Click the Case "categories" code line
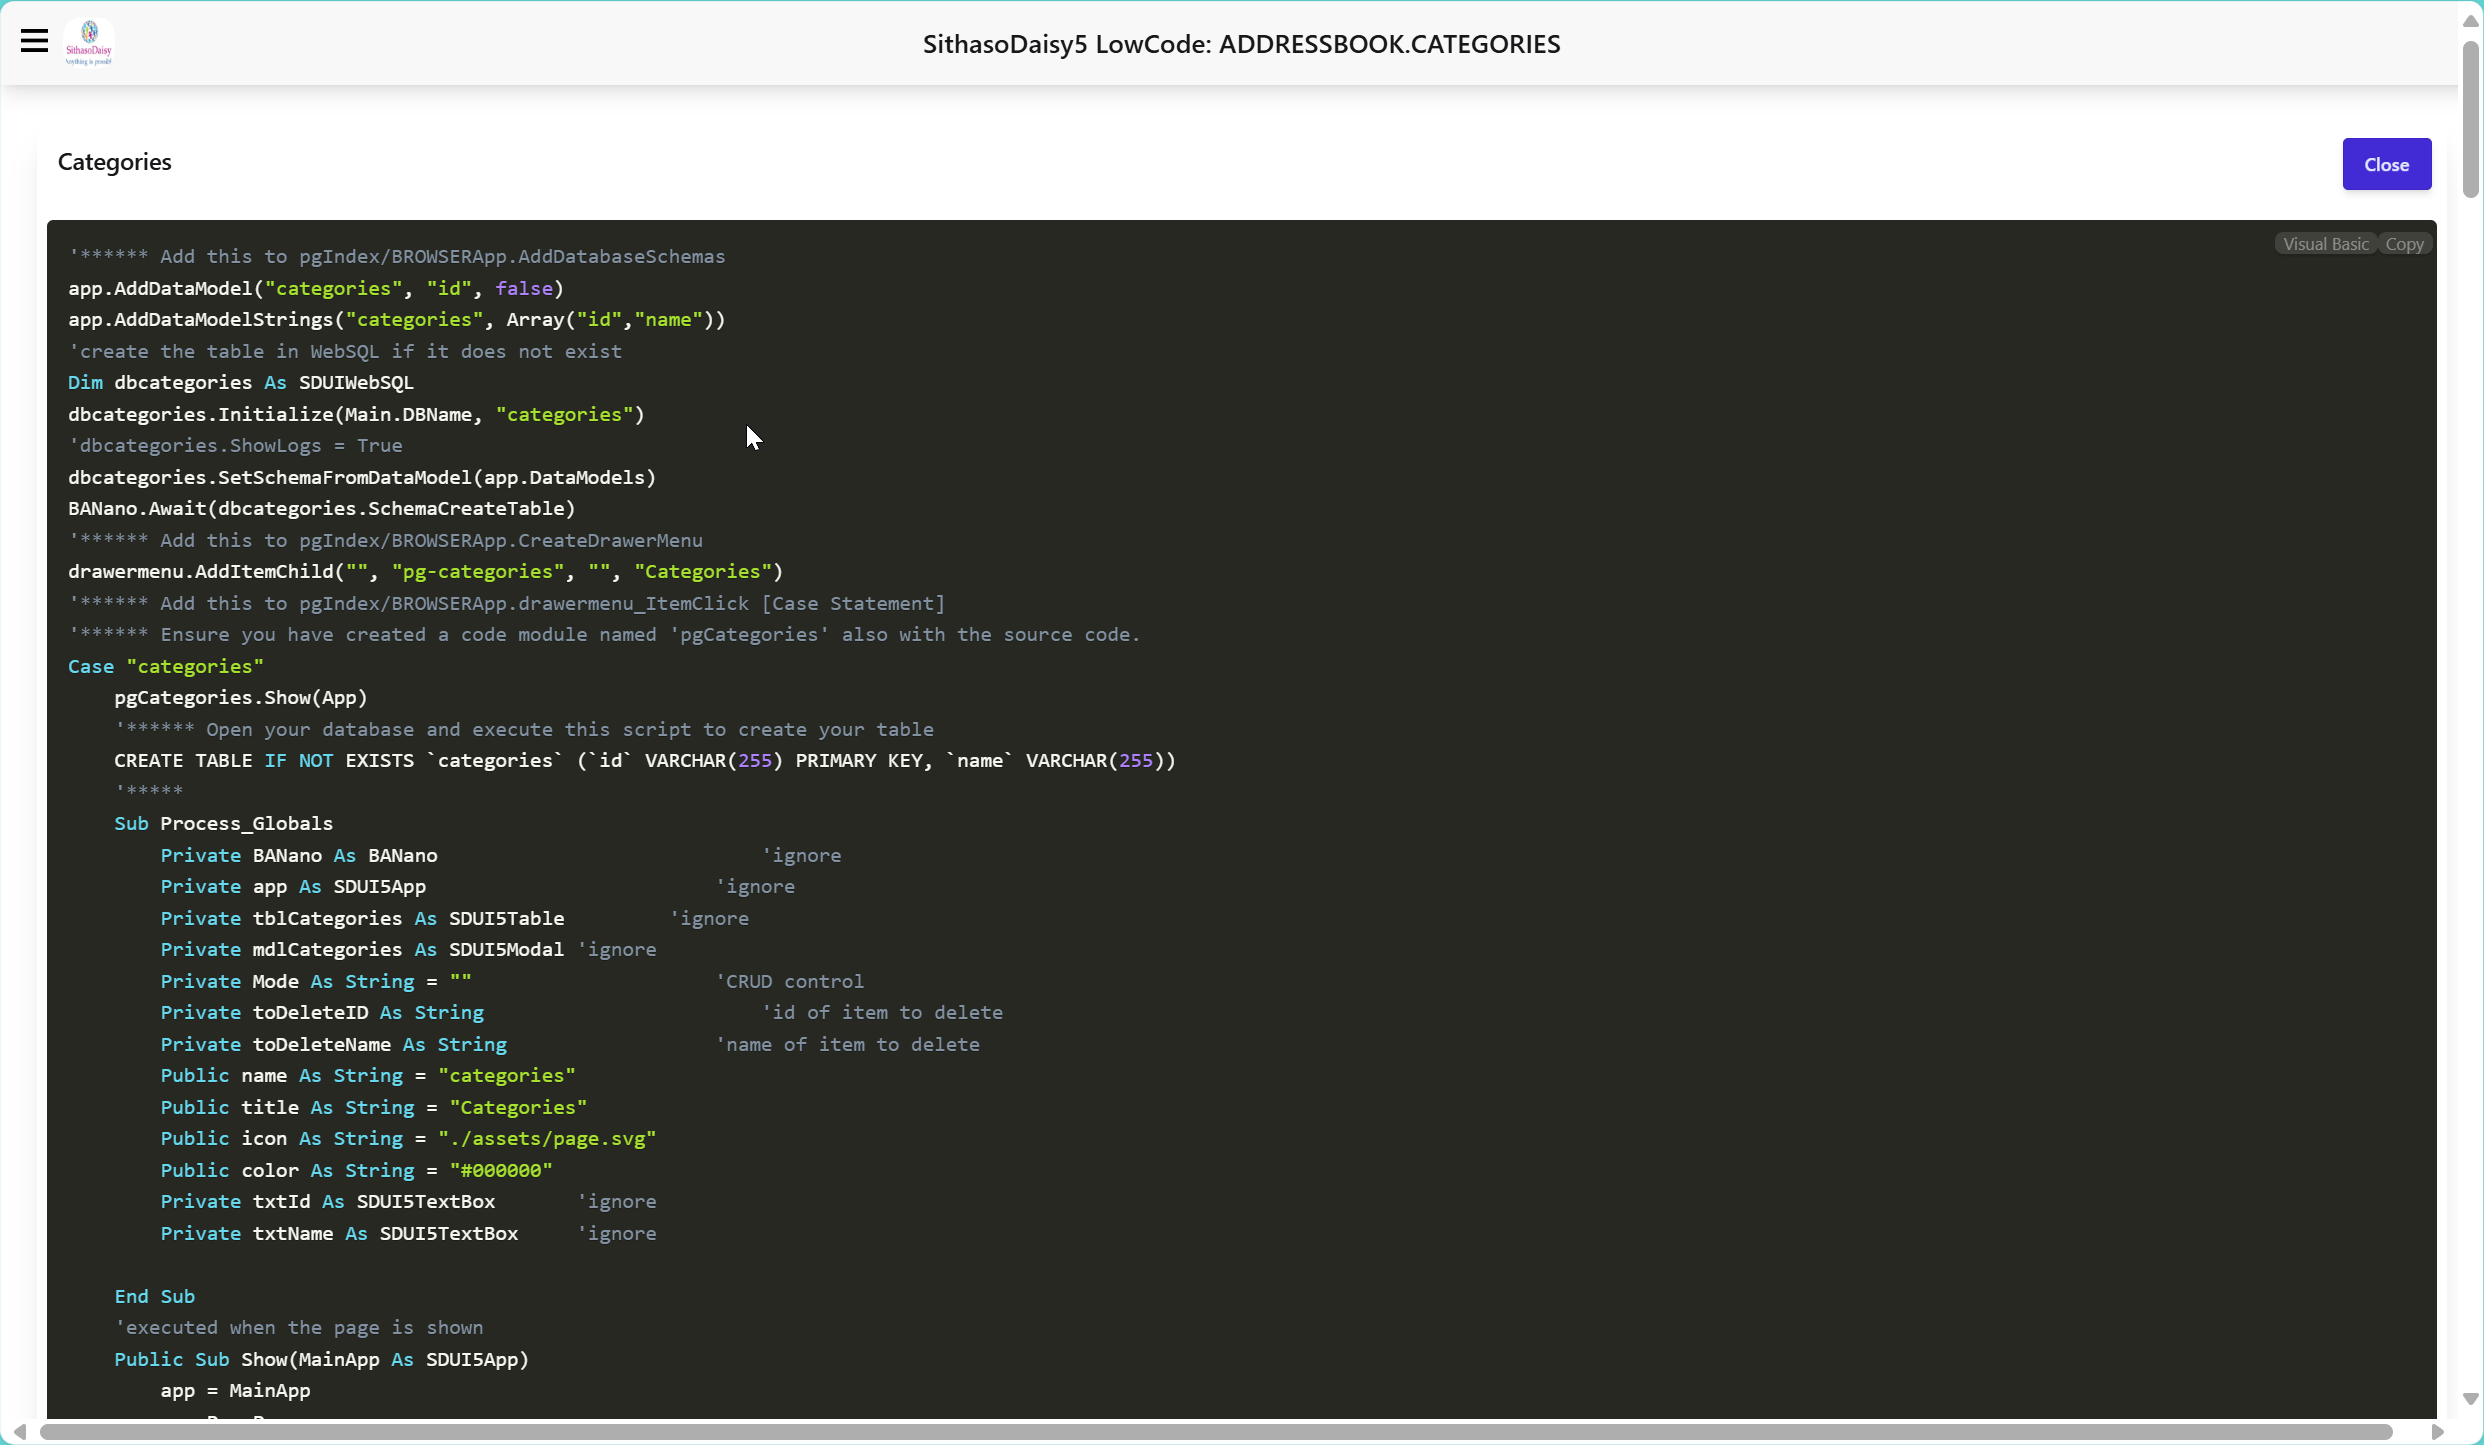Screen dimensions: 2484x1445 pos(165,666)
